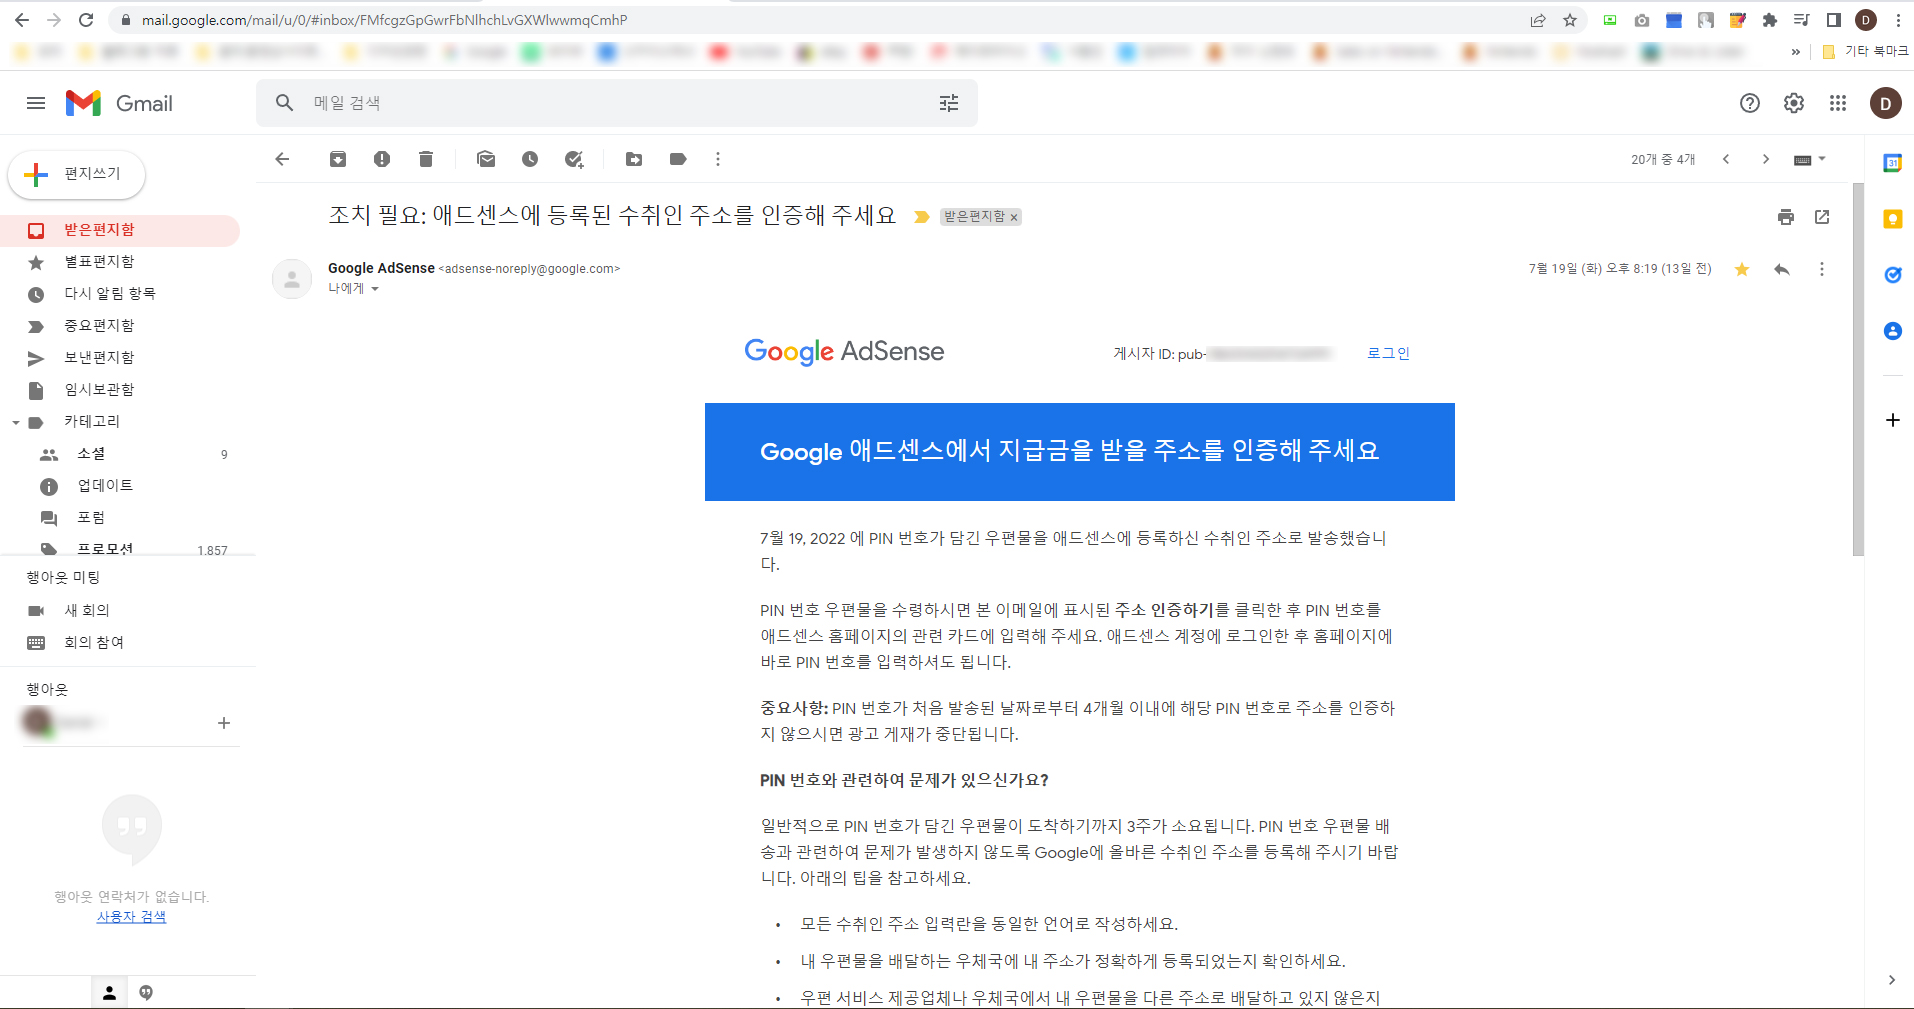1914x1009 pixels.
Task: Open message more options beside reply
Action: [1822, 269]
